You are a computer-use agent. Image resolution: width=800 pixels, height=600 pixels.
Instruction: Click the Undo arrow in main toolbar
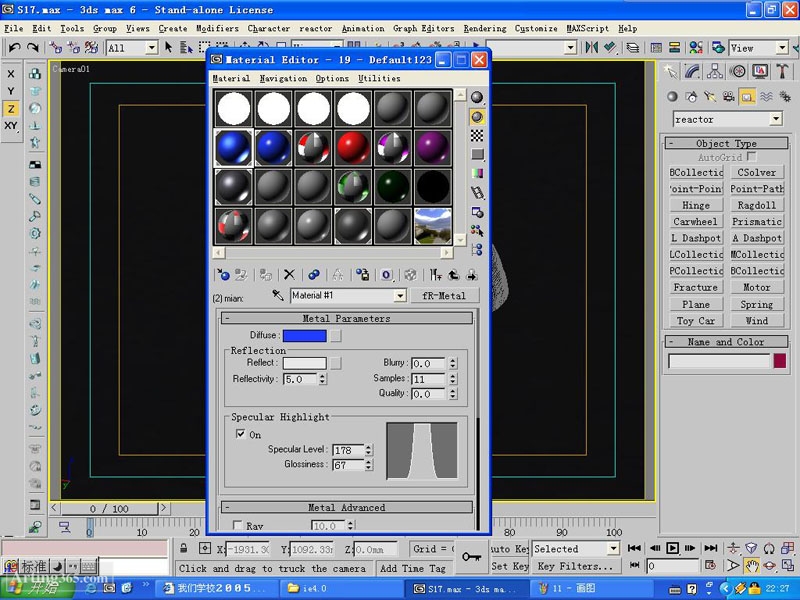point(14,47)
